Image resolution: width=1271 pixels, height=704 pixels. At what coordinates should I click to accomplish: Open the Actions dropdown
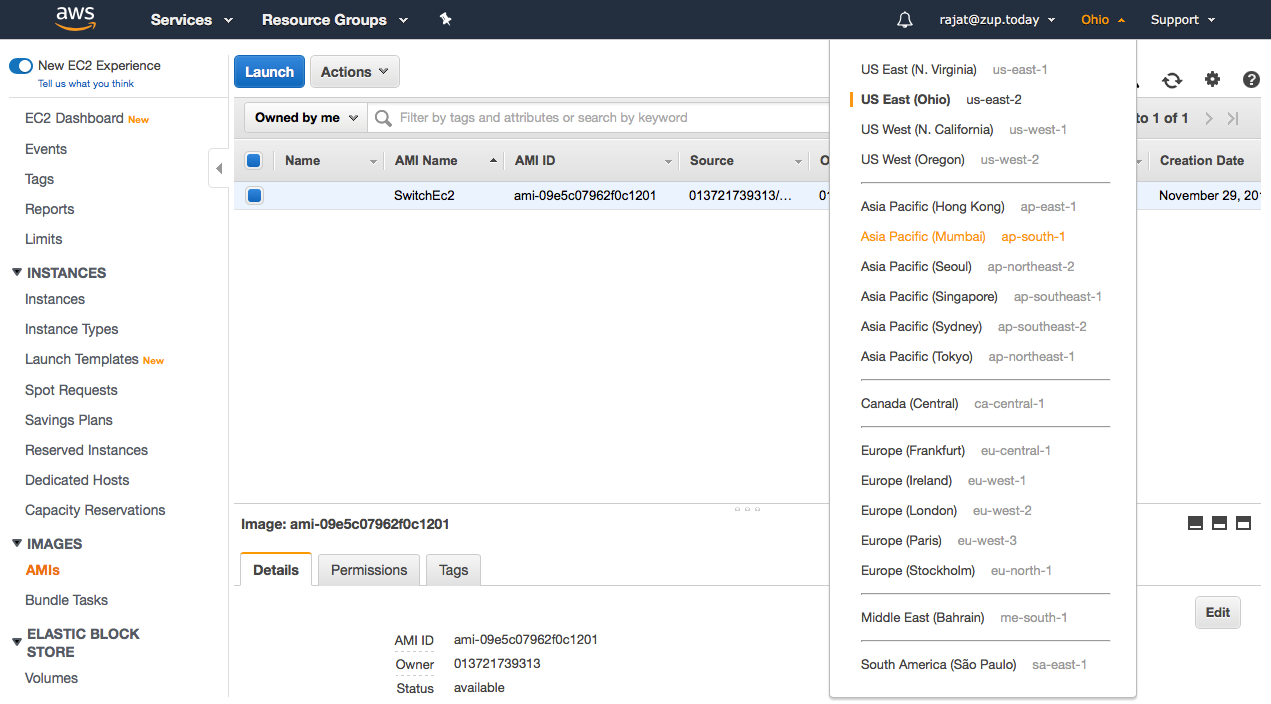[355, 72]
